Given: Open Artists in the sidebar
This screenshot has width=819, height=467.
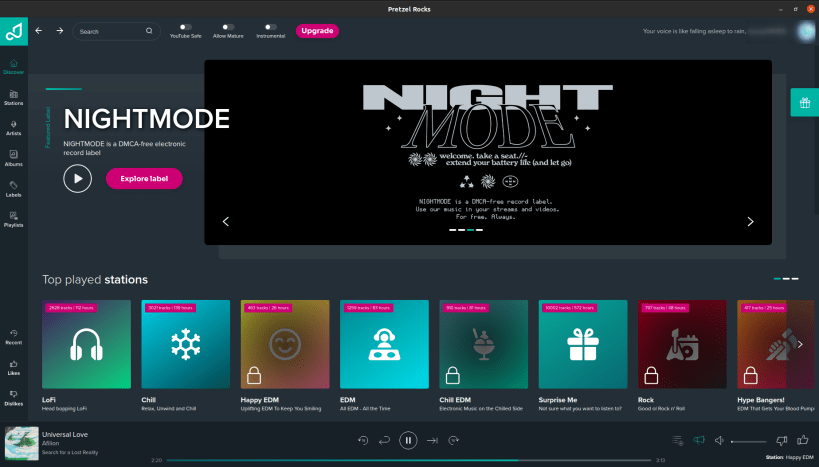Looking at the screenshot, I should tap(14, 128).
